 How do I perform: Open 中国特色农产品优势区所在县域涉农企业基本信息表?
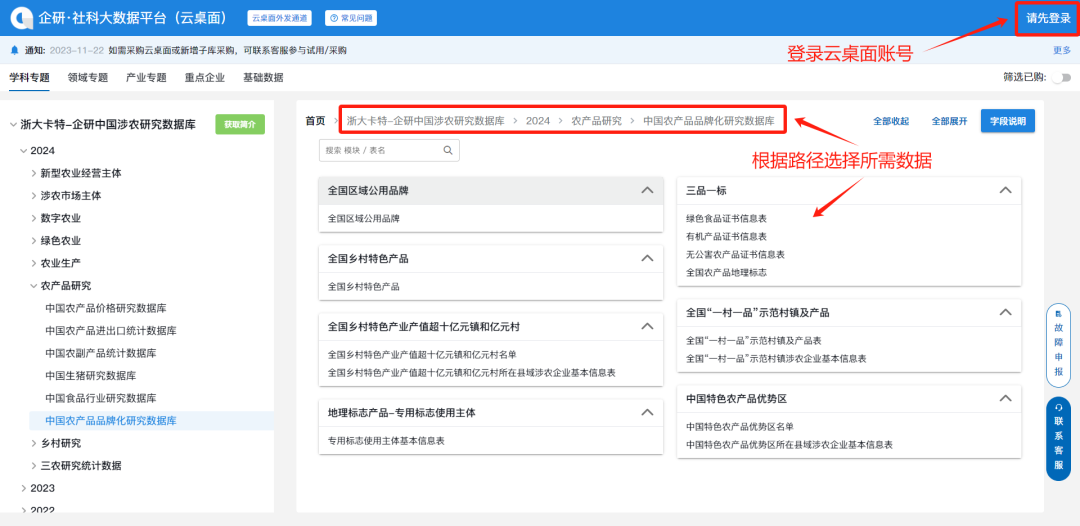(x=789, y=445)
